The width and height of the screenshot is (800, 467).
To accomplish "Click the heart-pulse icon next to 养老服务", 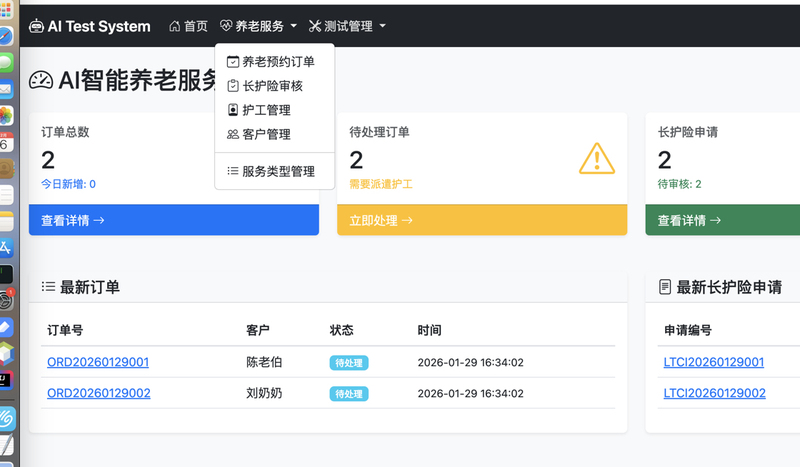I will (x=226, y=26).
